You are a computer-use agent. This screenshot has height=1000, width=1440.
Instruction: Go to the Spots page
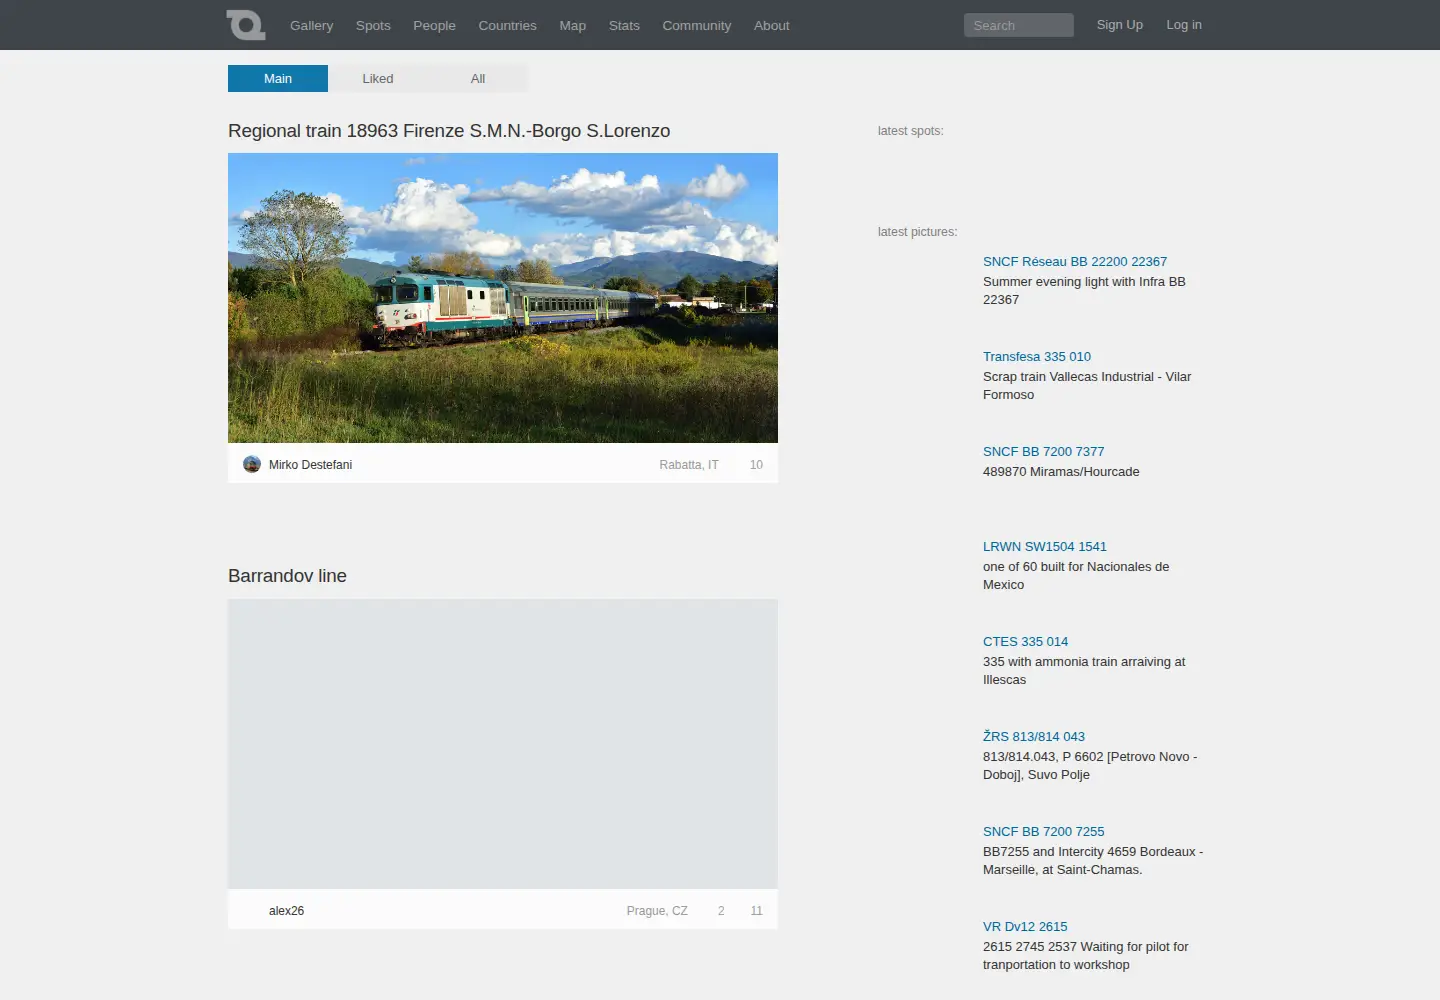[x=373, y=25]
